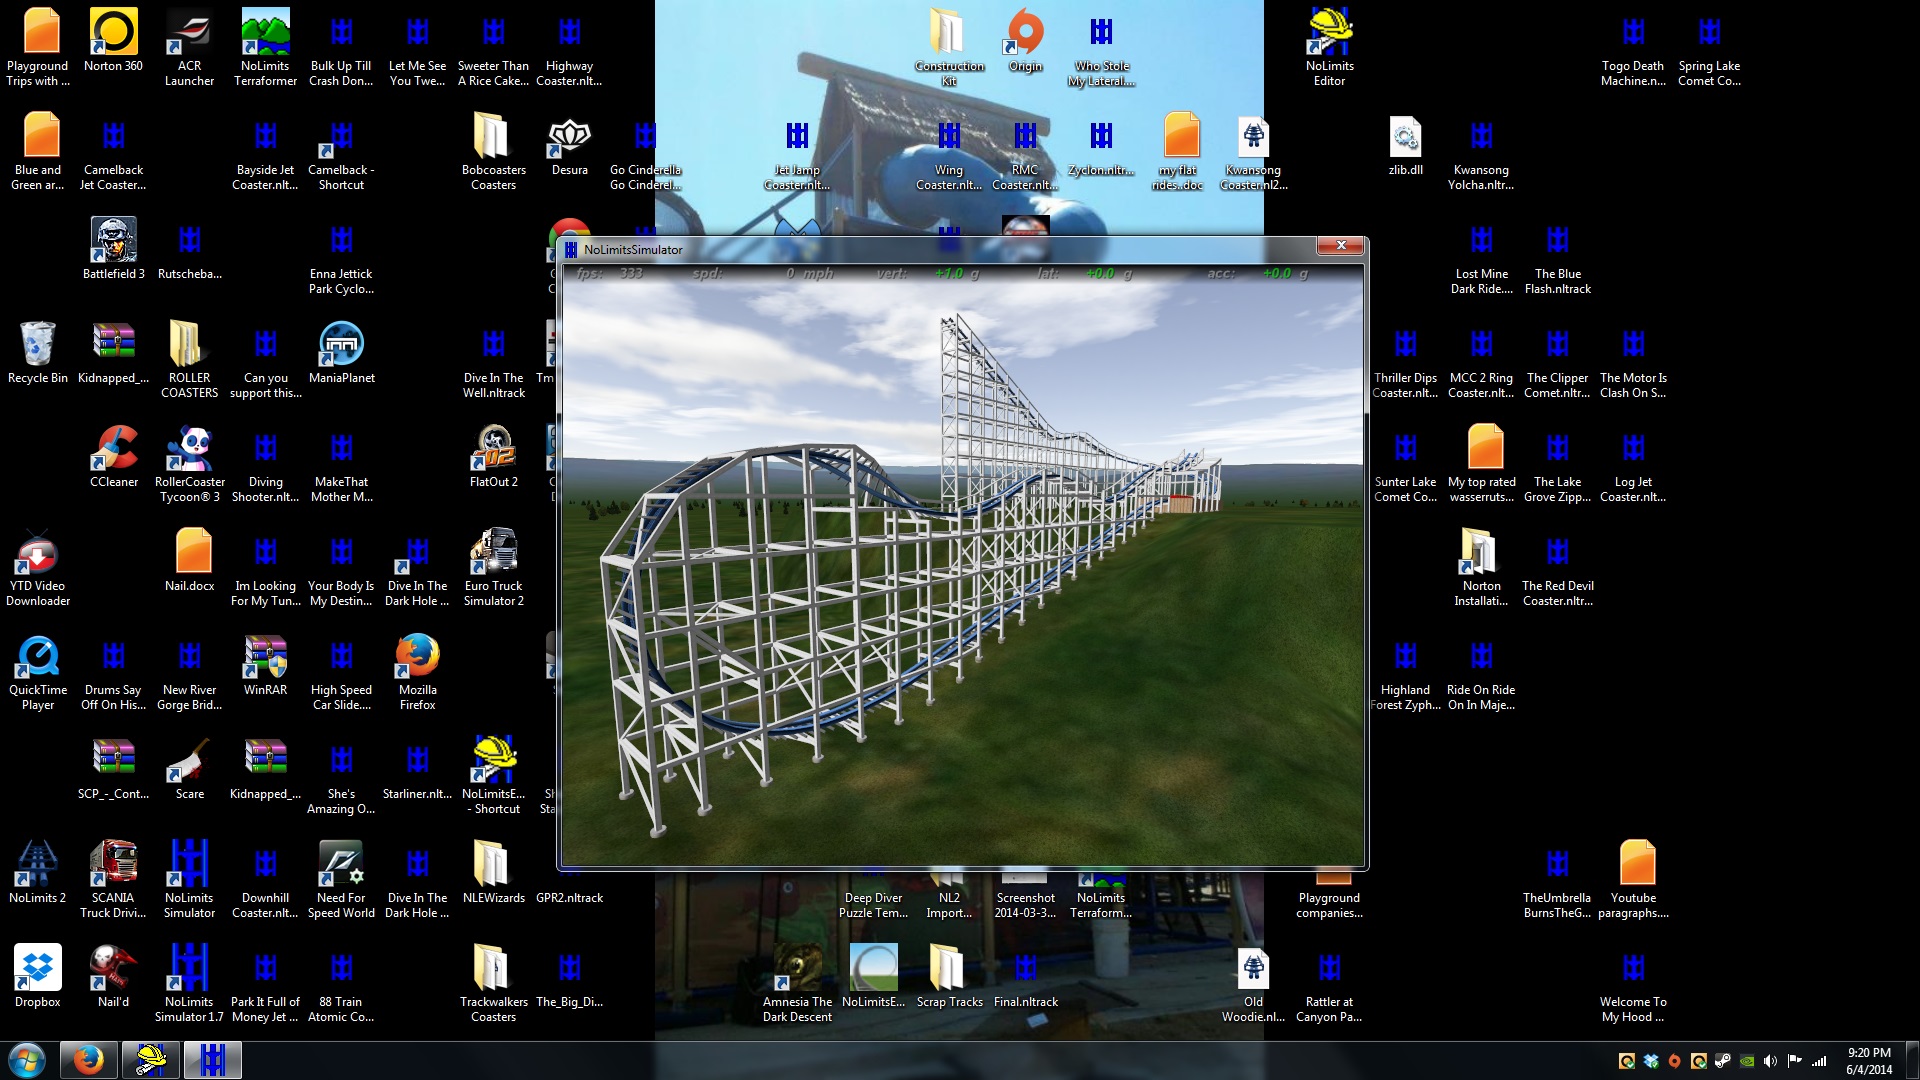Click the Windows Start button
1920x1080 pixels.
pos(27,1060)
